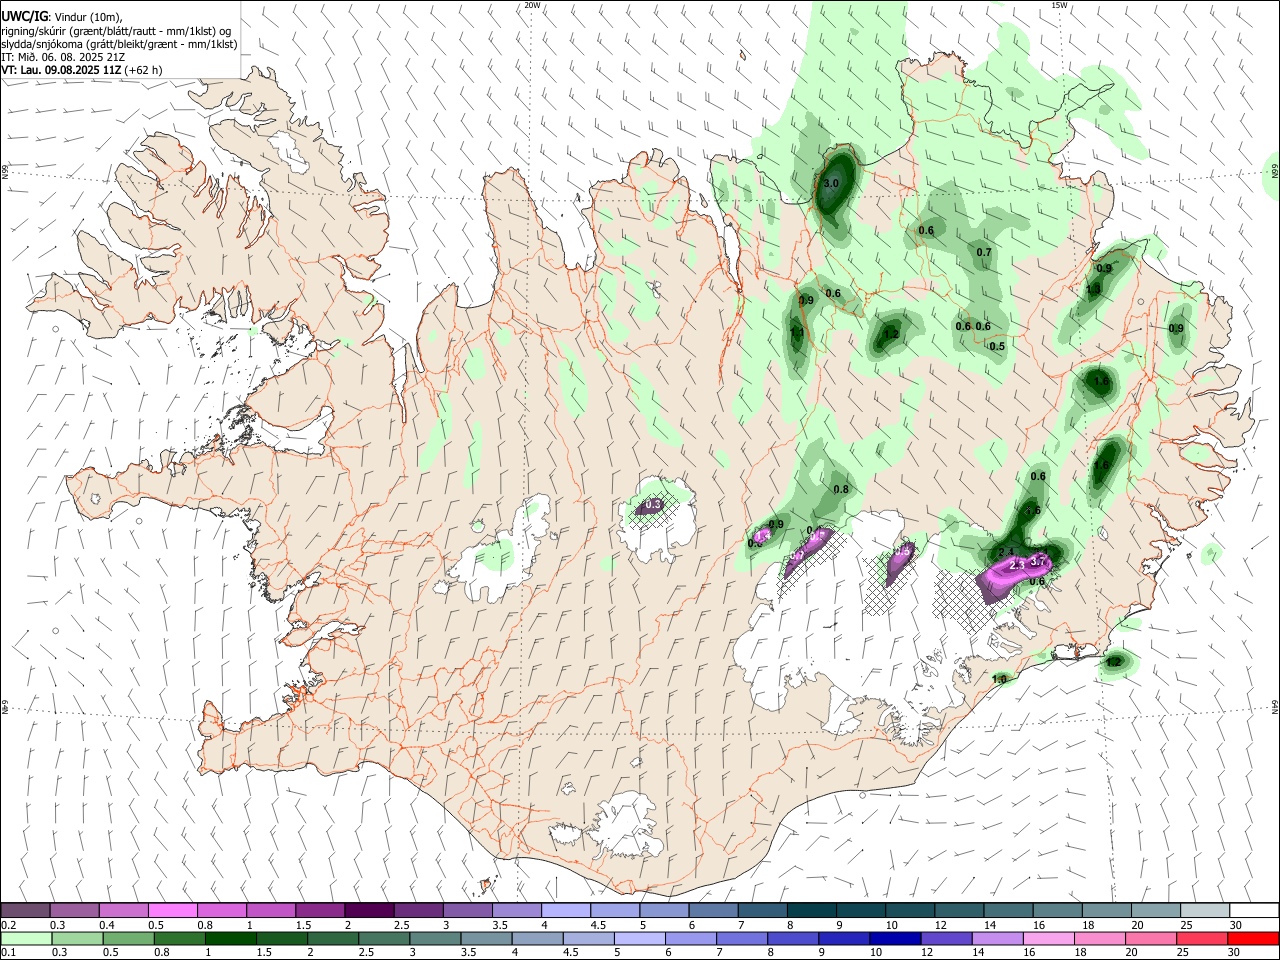The image size is (1280, 960).
Task: Click the 15W longitude label
Action: point(1059,5)
